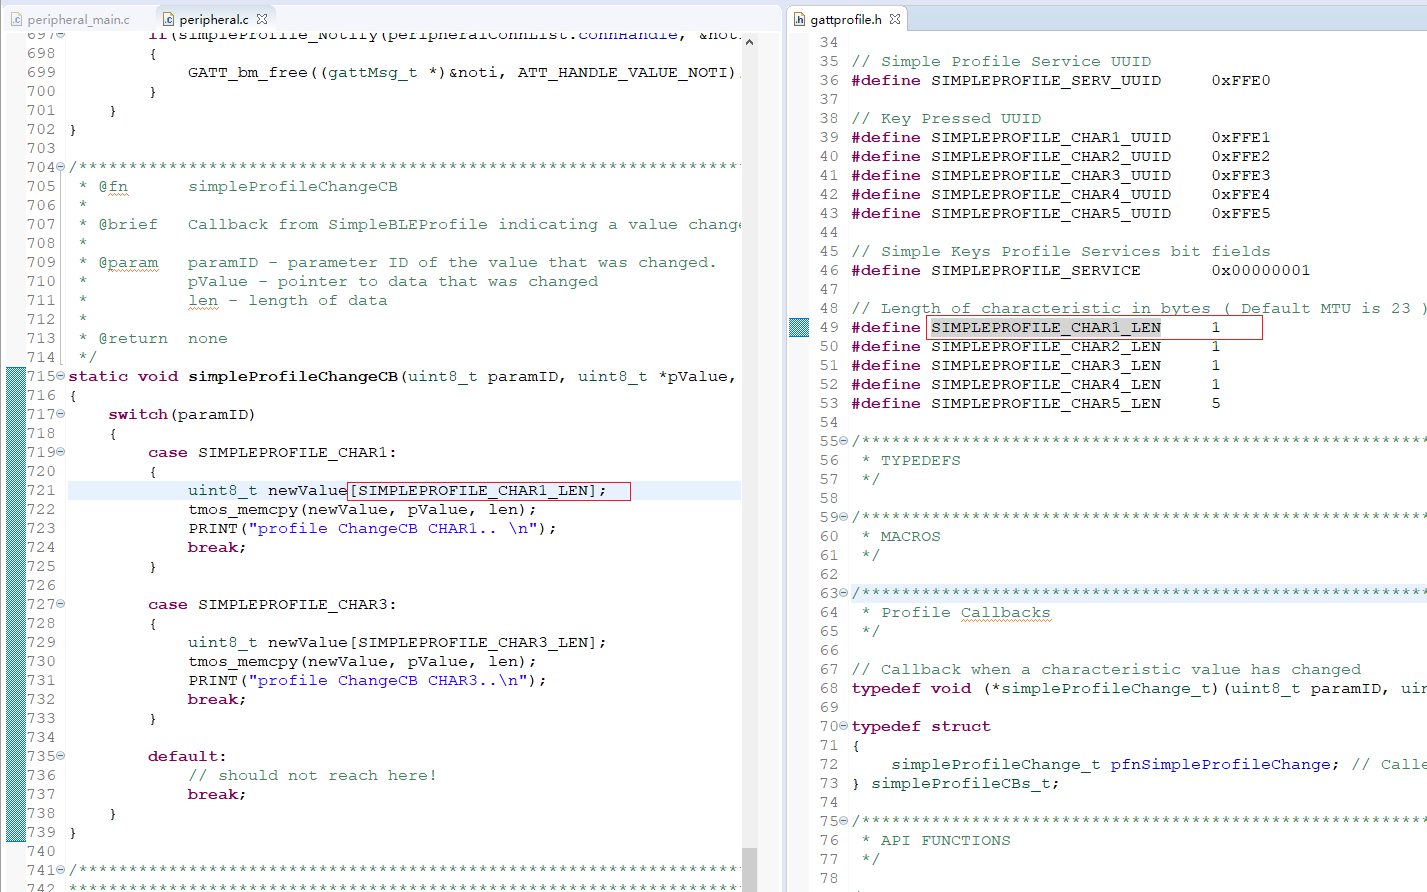
Task: Collapse API FUNCTIONS comment fold at line 75
Action: pyautogui.click(x=844, y=821)
